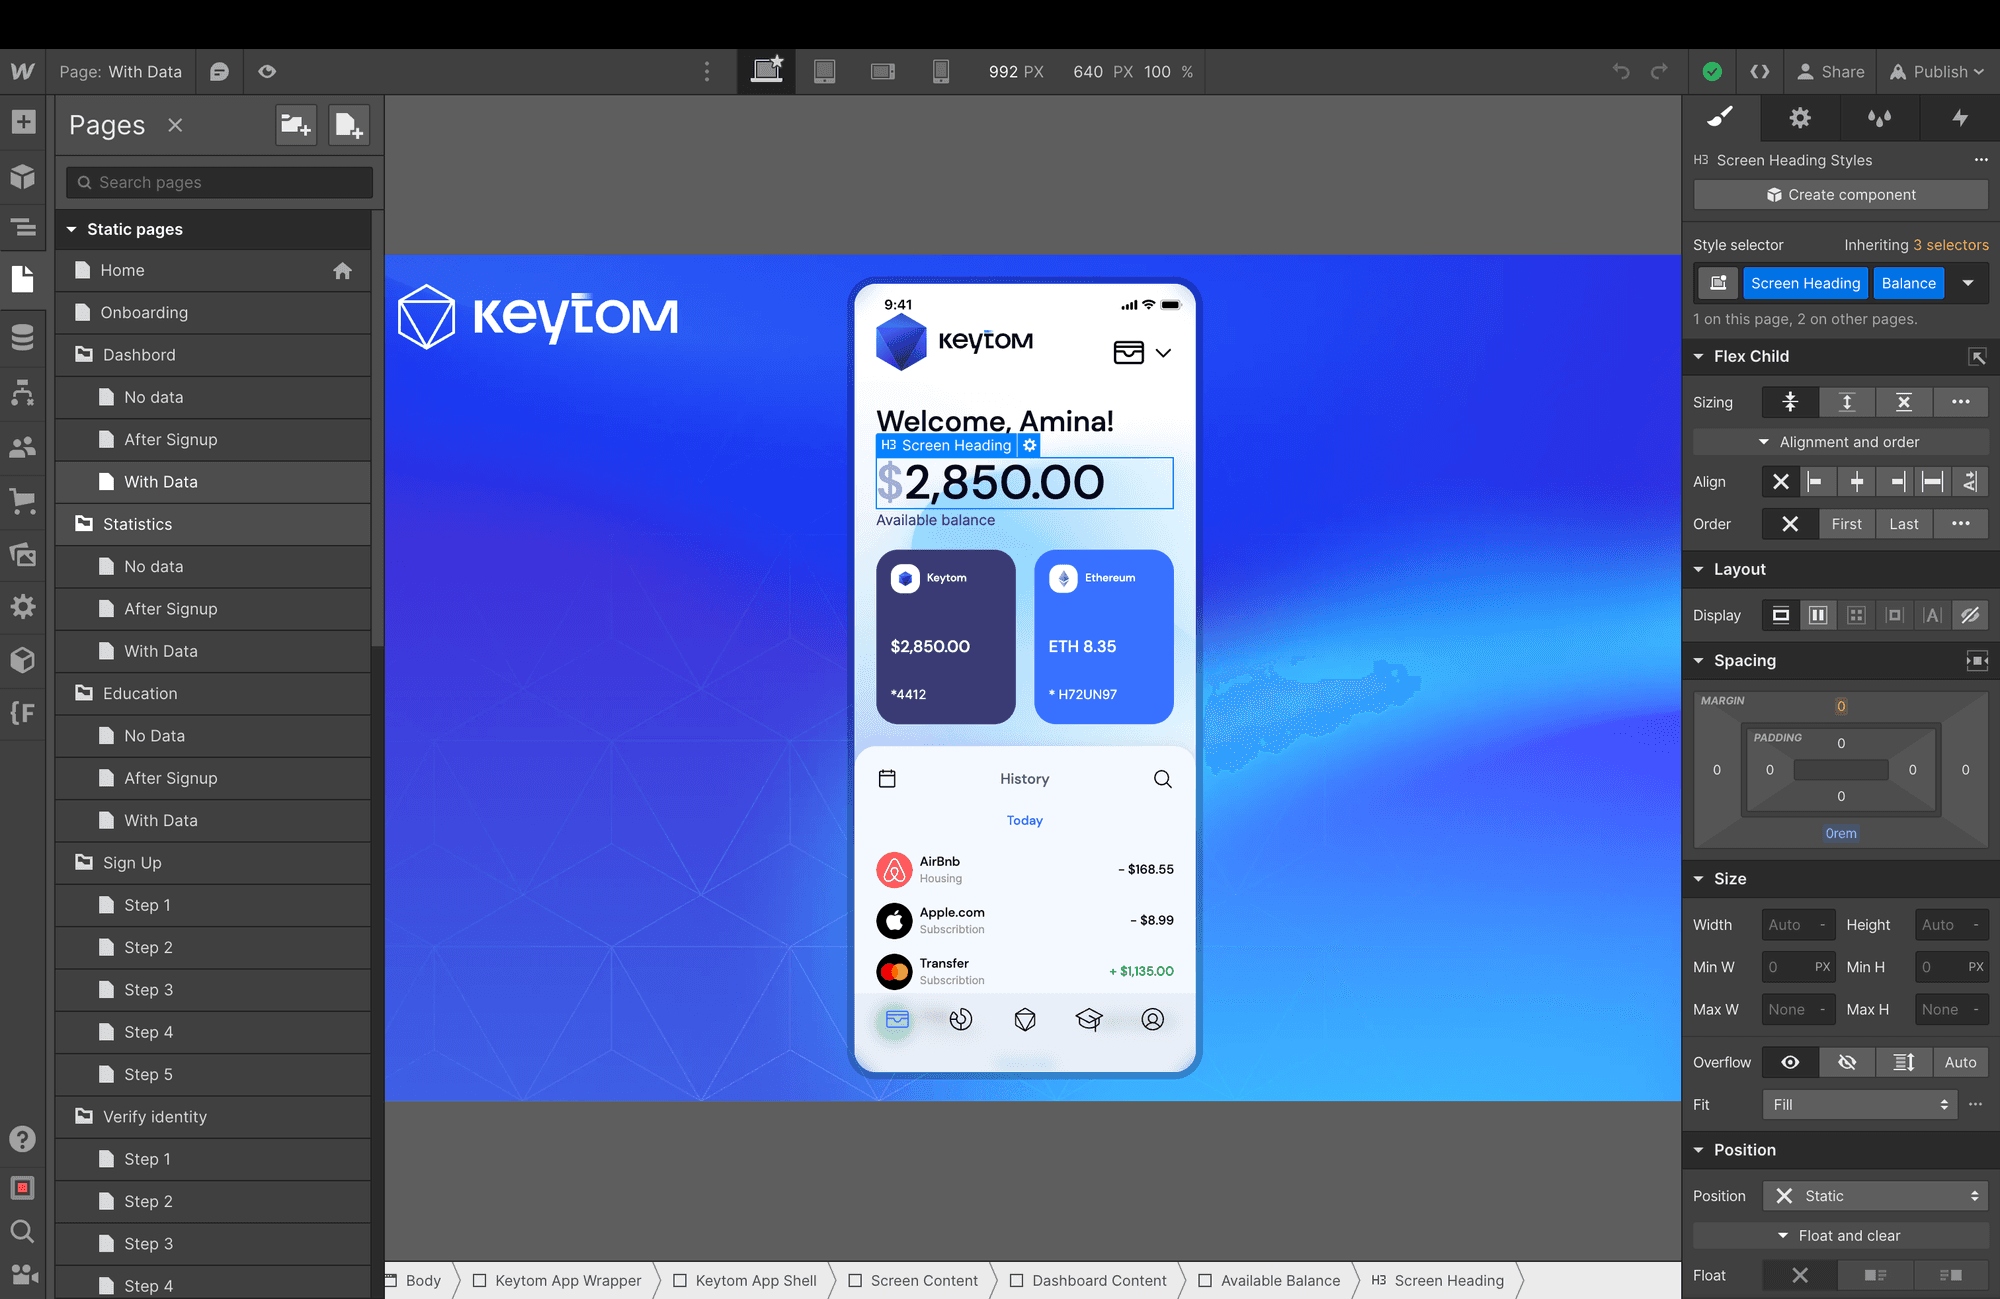Open the Position Static dropdown
The image size is (2000, 1299).
tap(1874, 1196)
